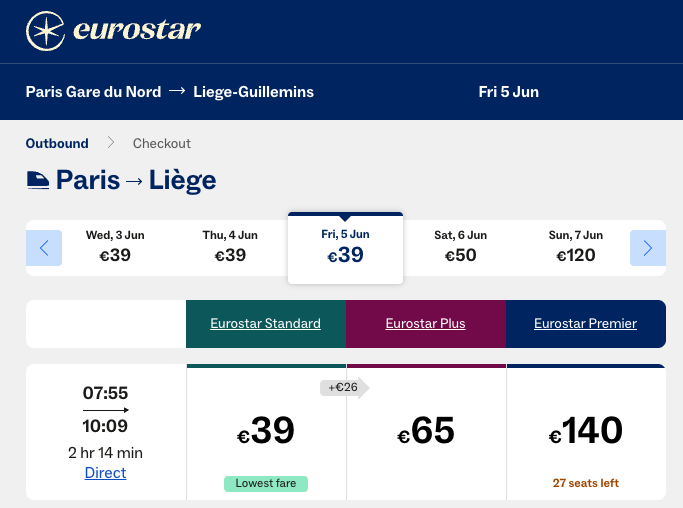Open Eurostar Standard class details

(265, 324)
